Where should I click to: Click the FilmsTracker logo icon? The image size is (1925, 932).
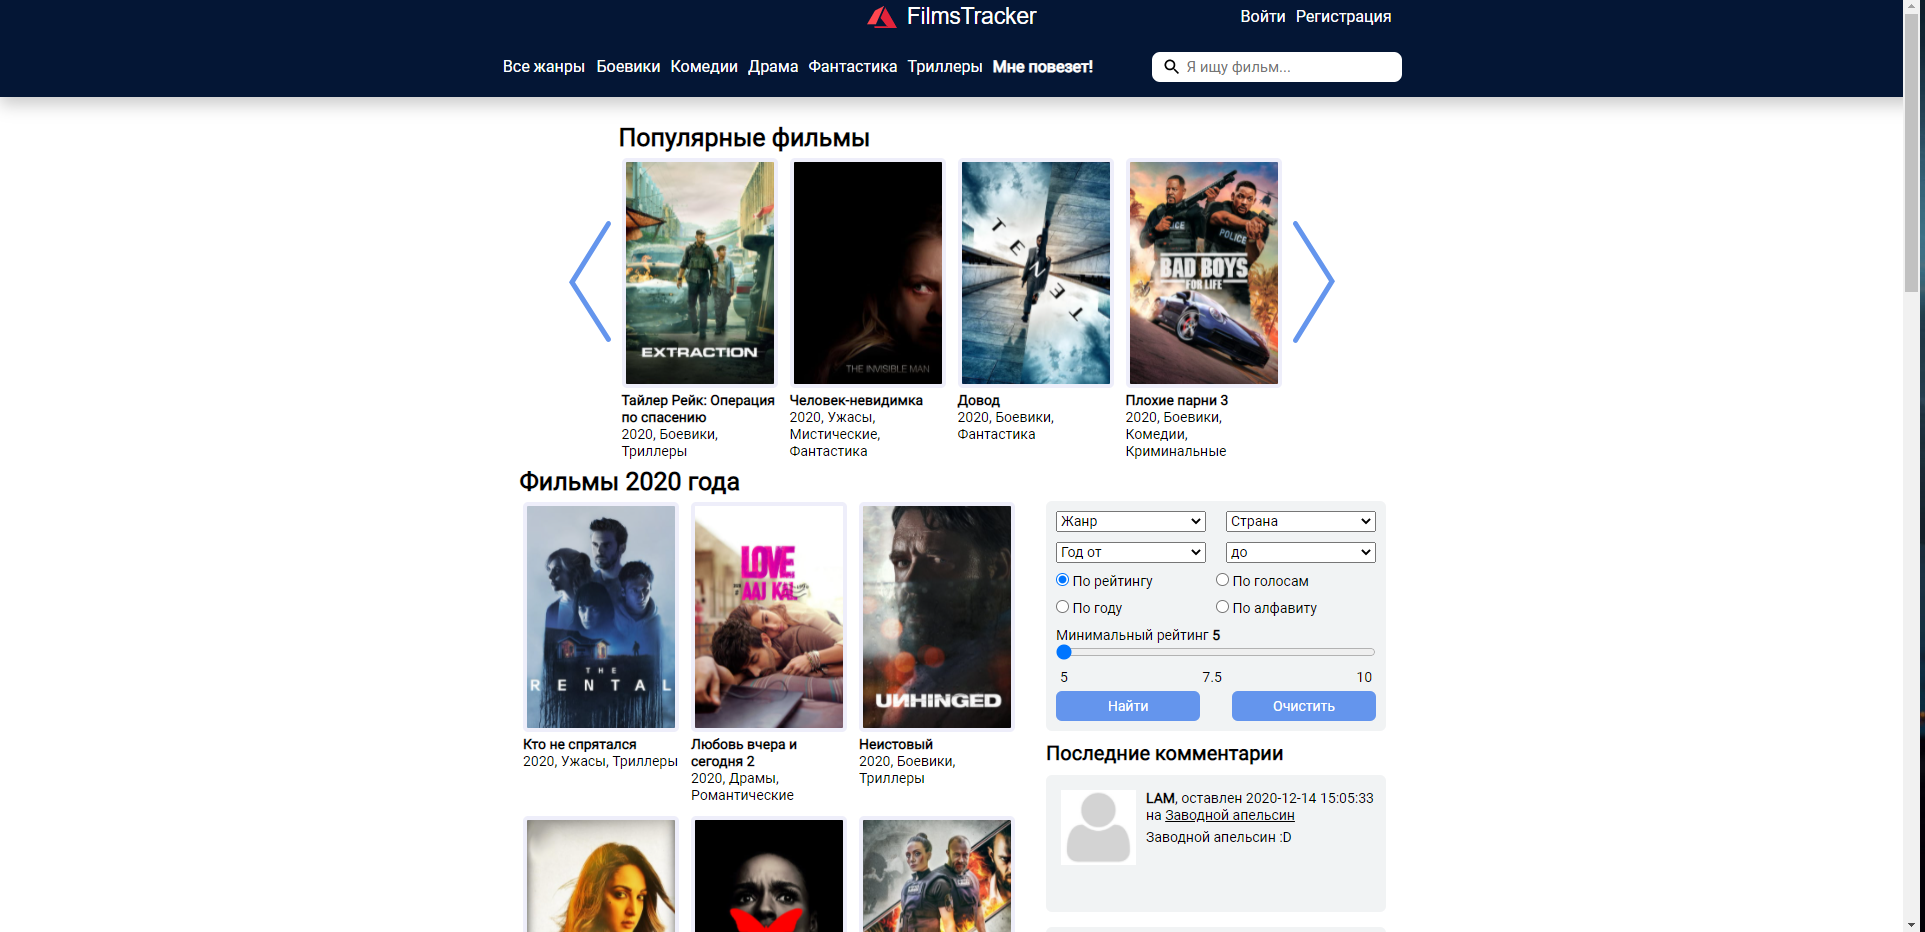884,16
